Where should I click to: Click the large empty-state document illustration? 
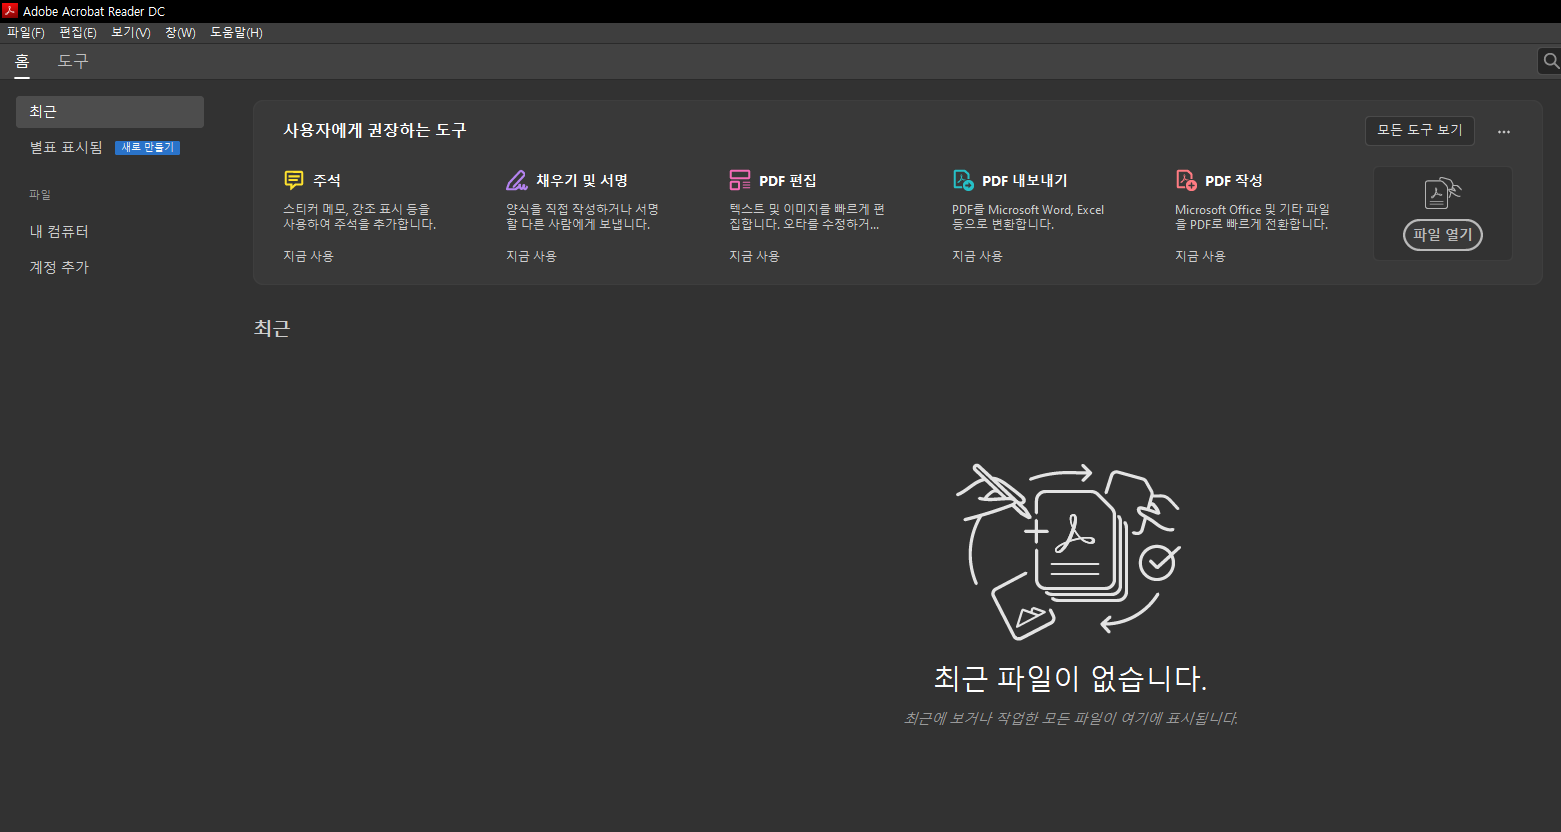[x=1069, y=551]
